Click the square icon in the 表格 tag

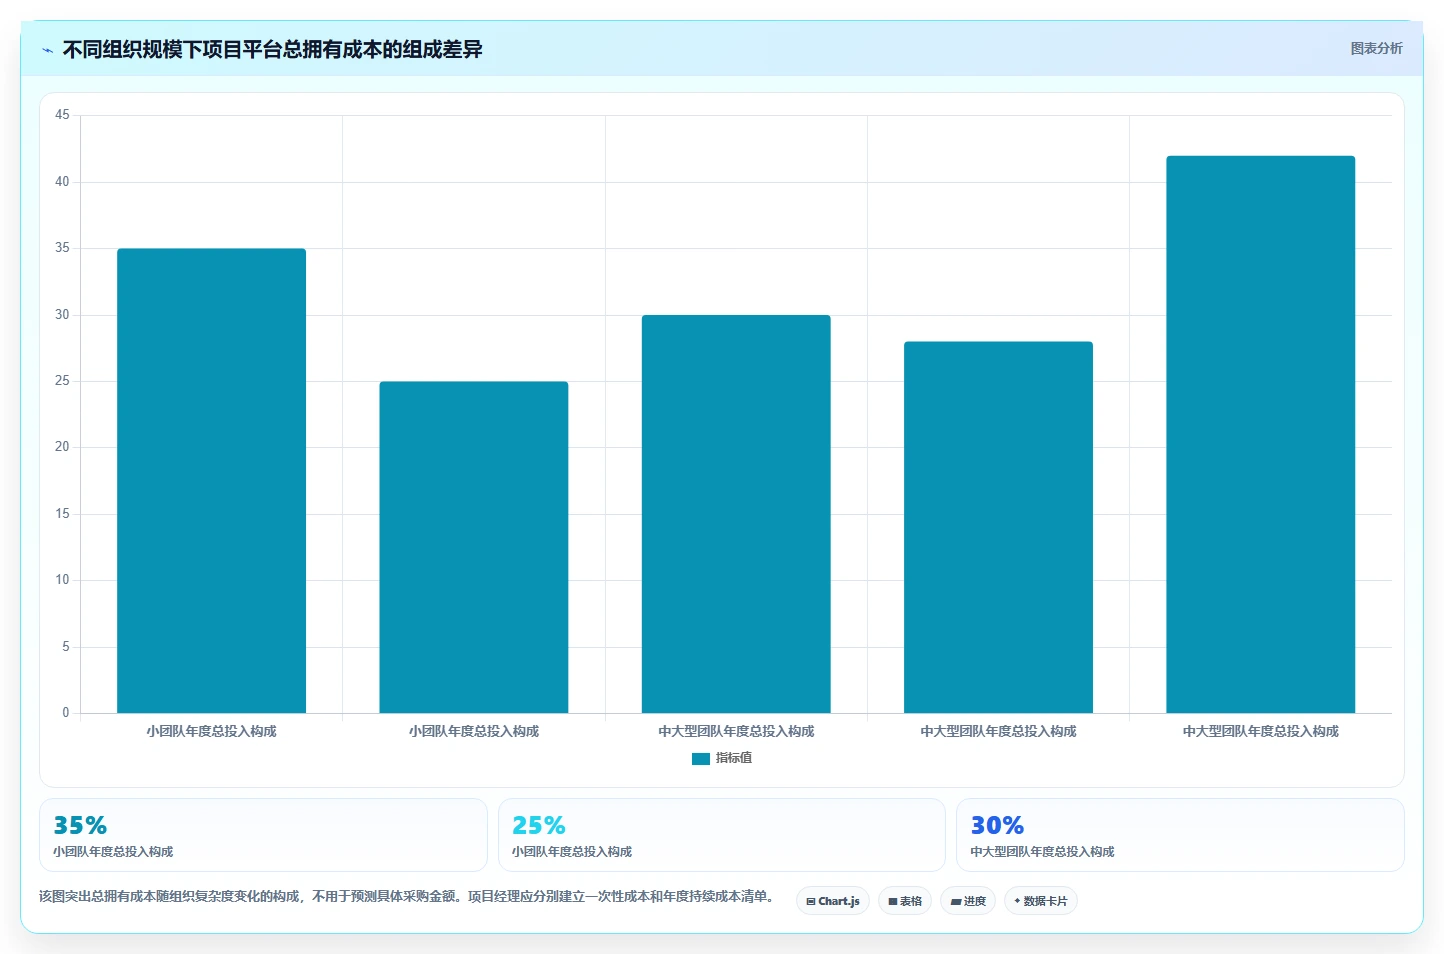point(893,901)
